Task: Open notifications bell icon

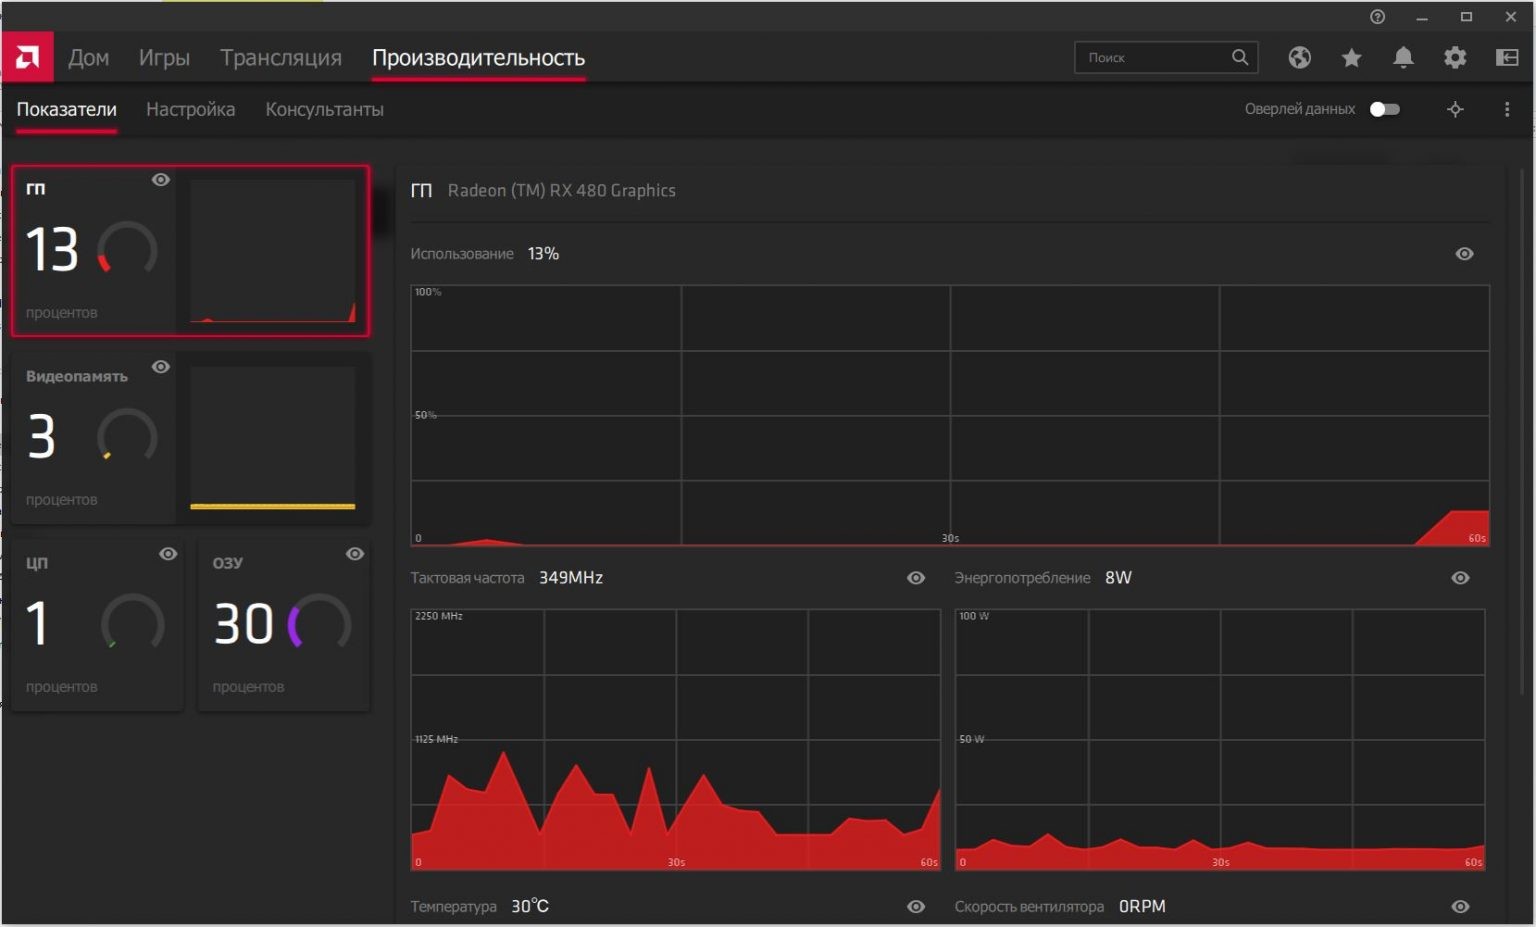Action: [1403, 58]
